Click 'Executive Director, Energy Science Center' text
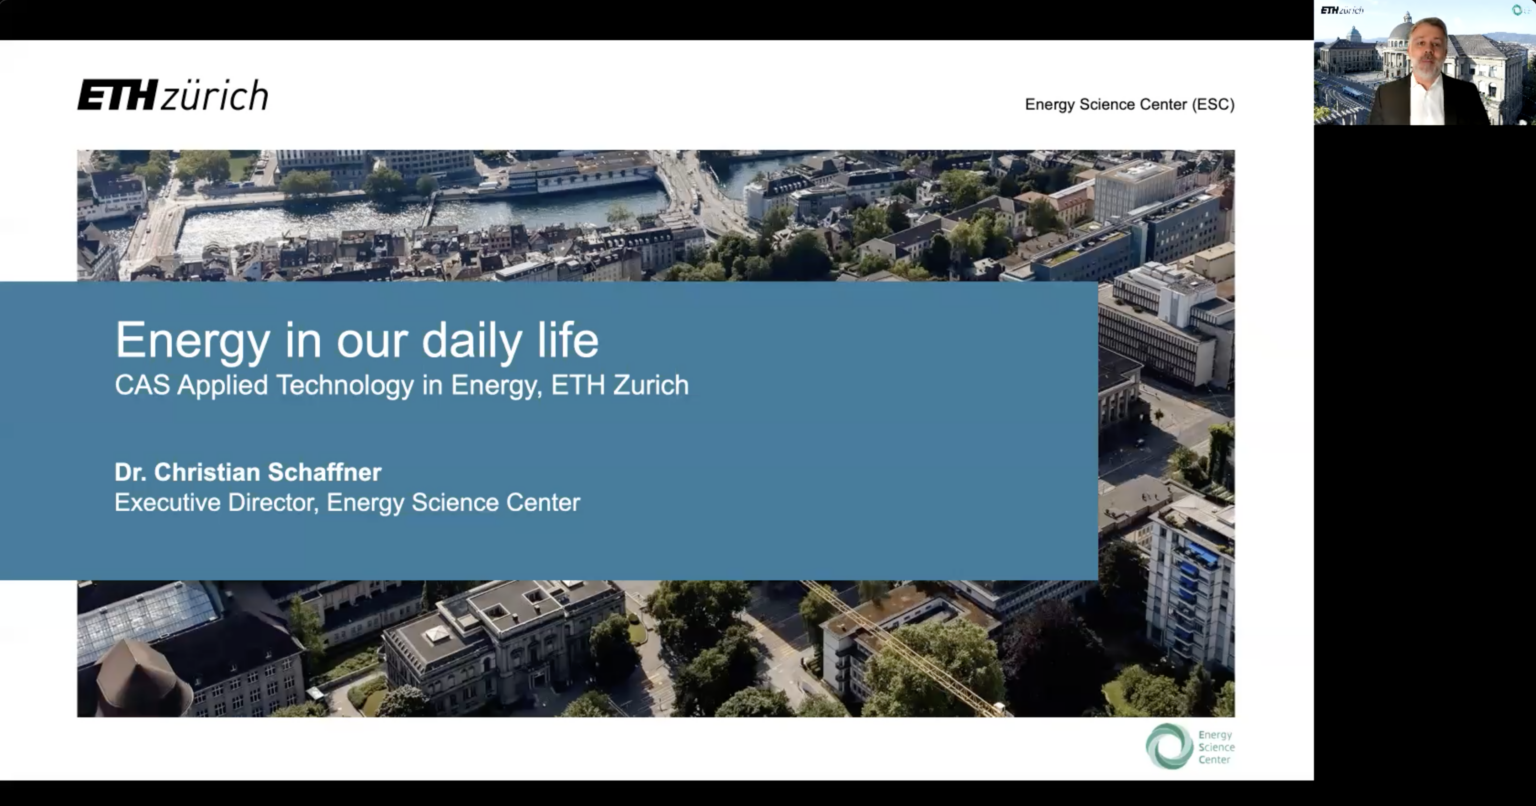 pos(347,502)
